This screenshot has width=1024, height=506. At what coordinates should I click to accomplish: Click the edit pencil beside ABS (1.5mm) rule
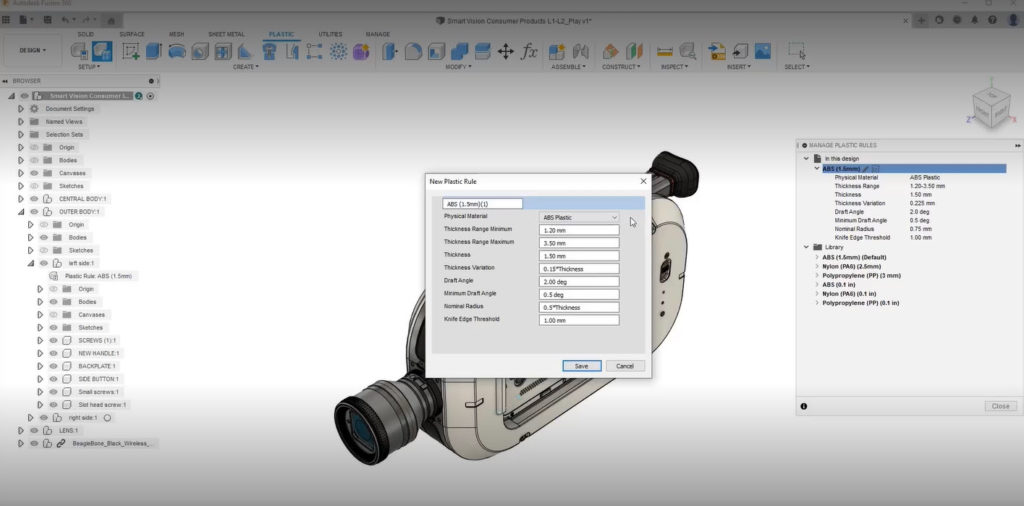[x=866, y=169]
